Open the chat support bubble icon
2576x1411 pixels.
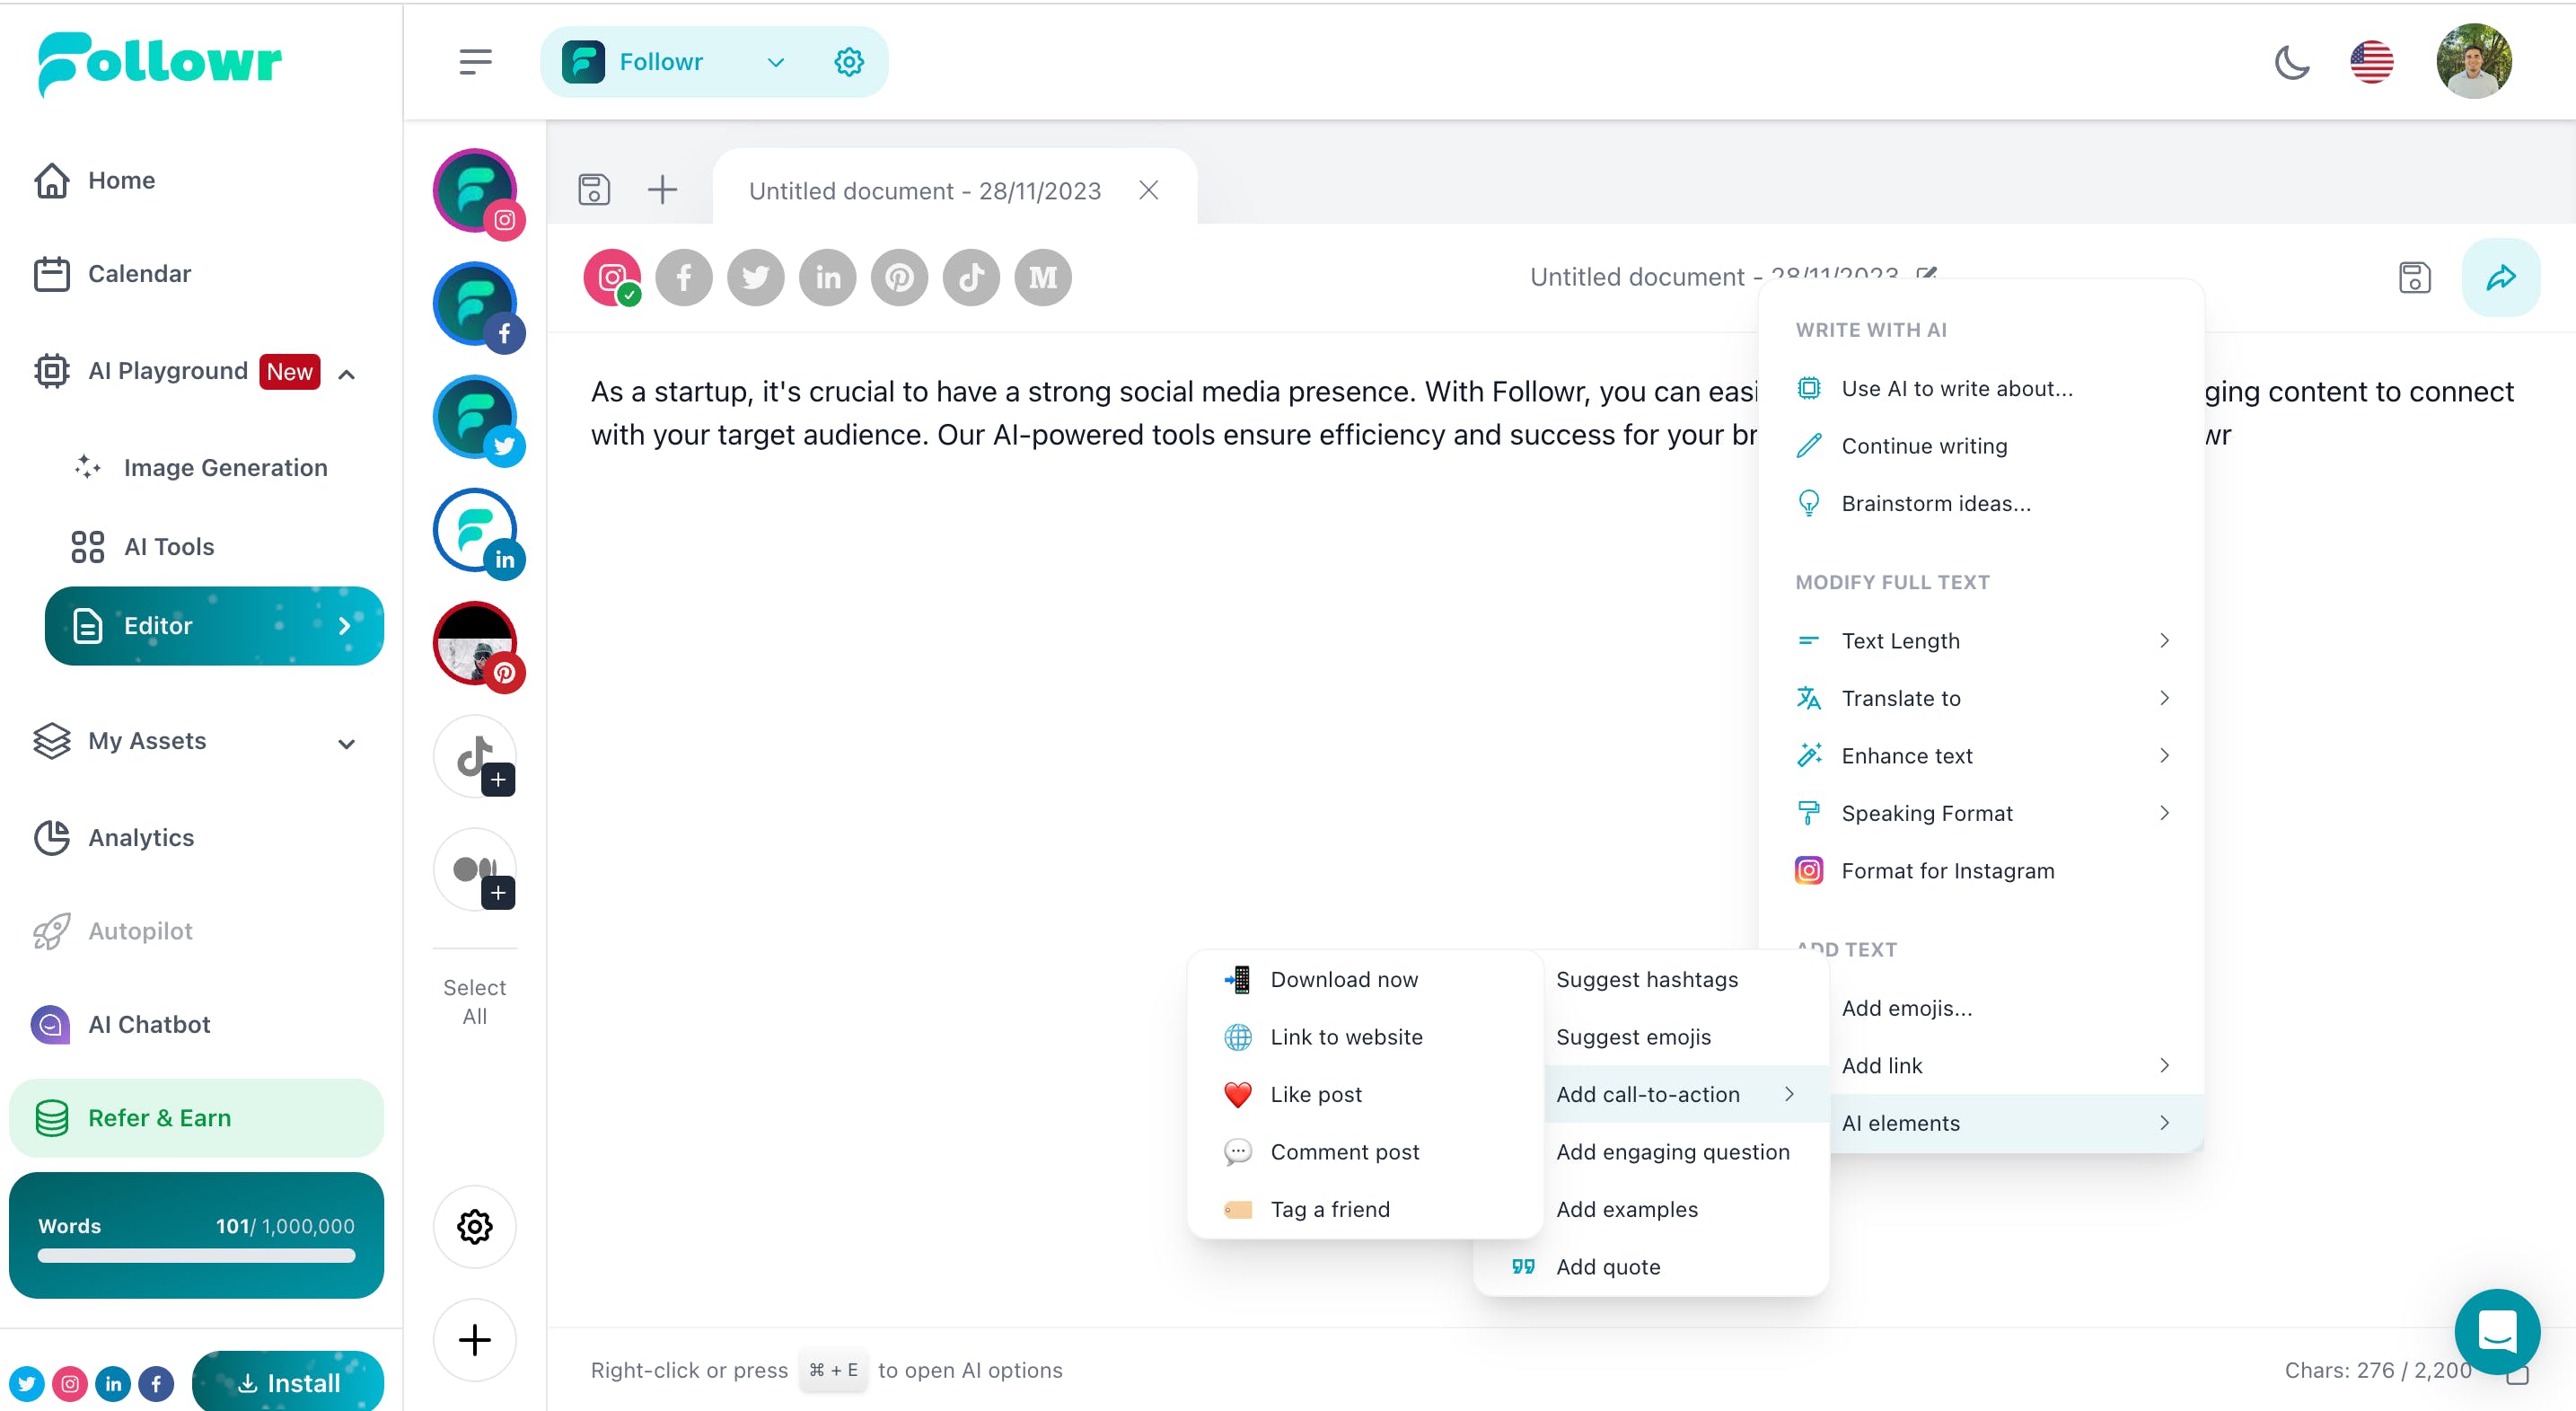(x=2496, y=1331)
